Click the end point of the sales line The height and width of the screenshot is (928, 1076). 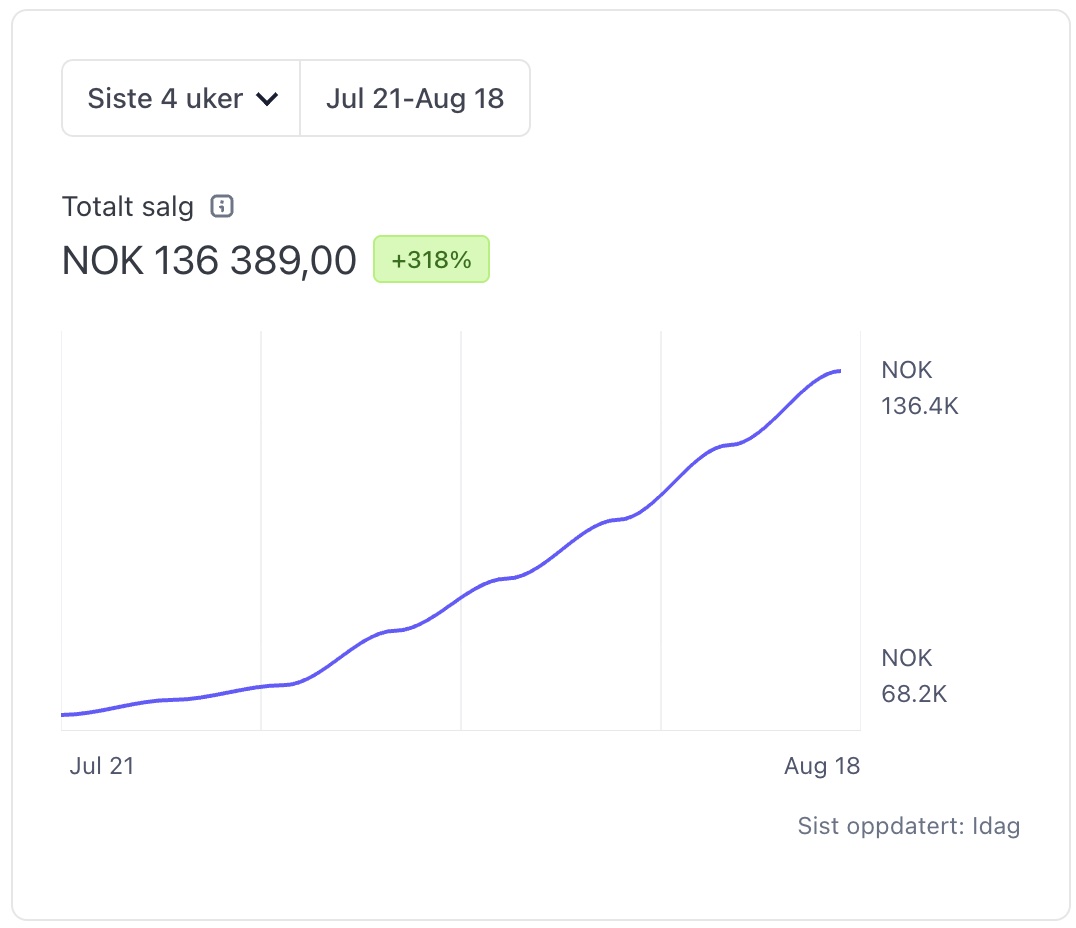tap(839, 371)
